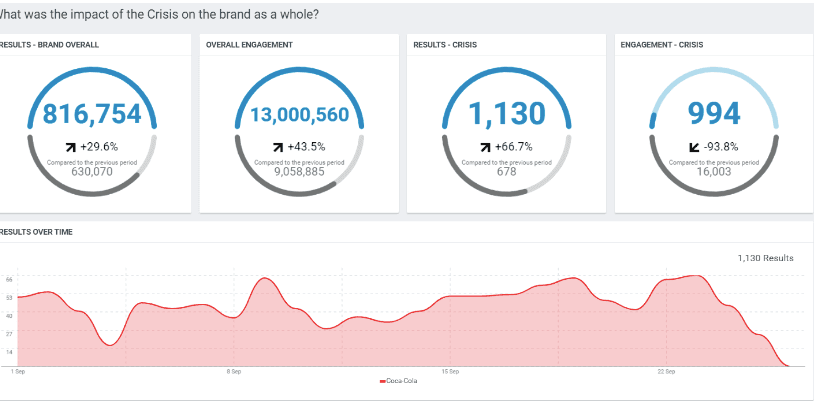The image size is (818, 410).
Task: Click the Engagement - Crisis card title
Action: click(x=663, y=45)
